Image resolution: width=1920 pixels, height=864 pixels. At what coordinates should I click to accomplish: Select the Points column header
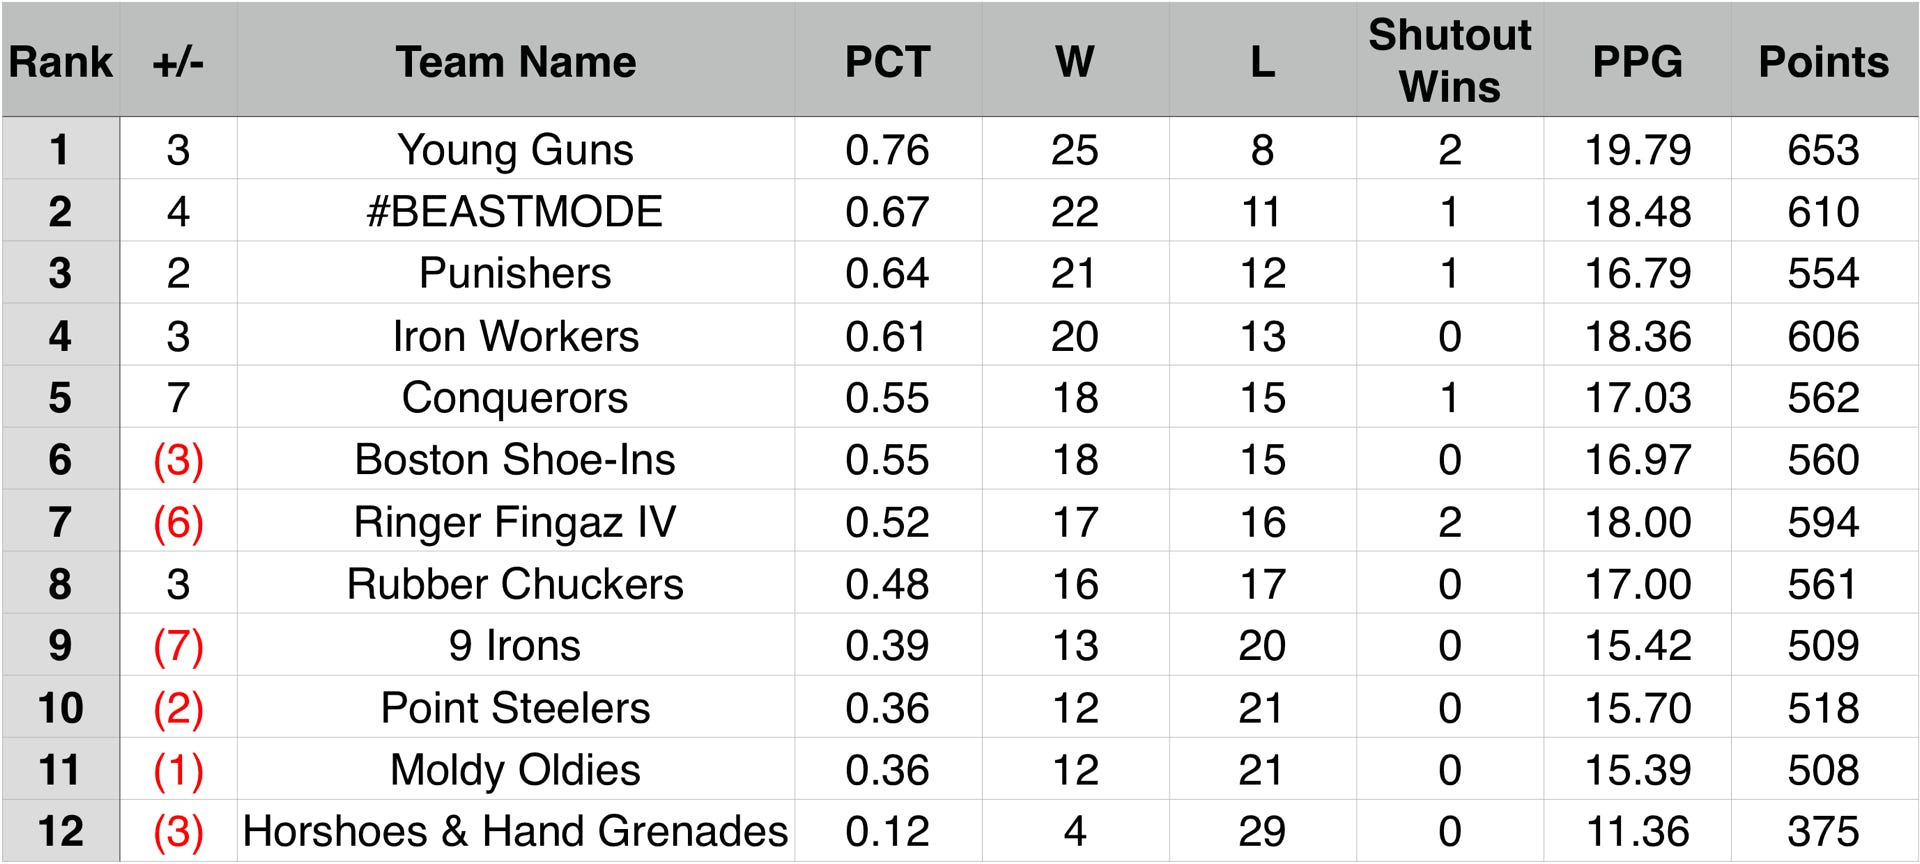tap(1823, 62)
